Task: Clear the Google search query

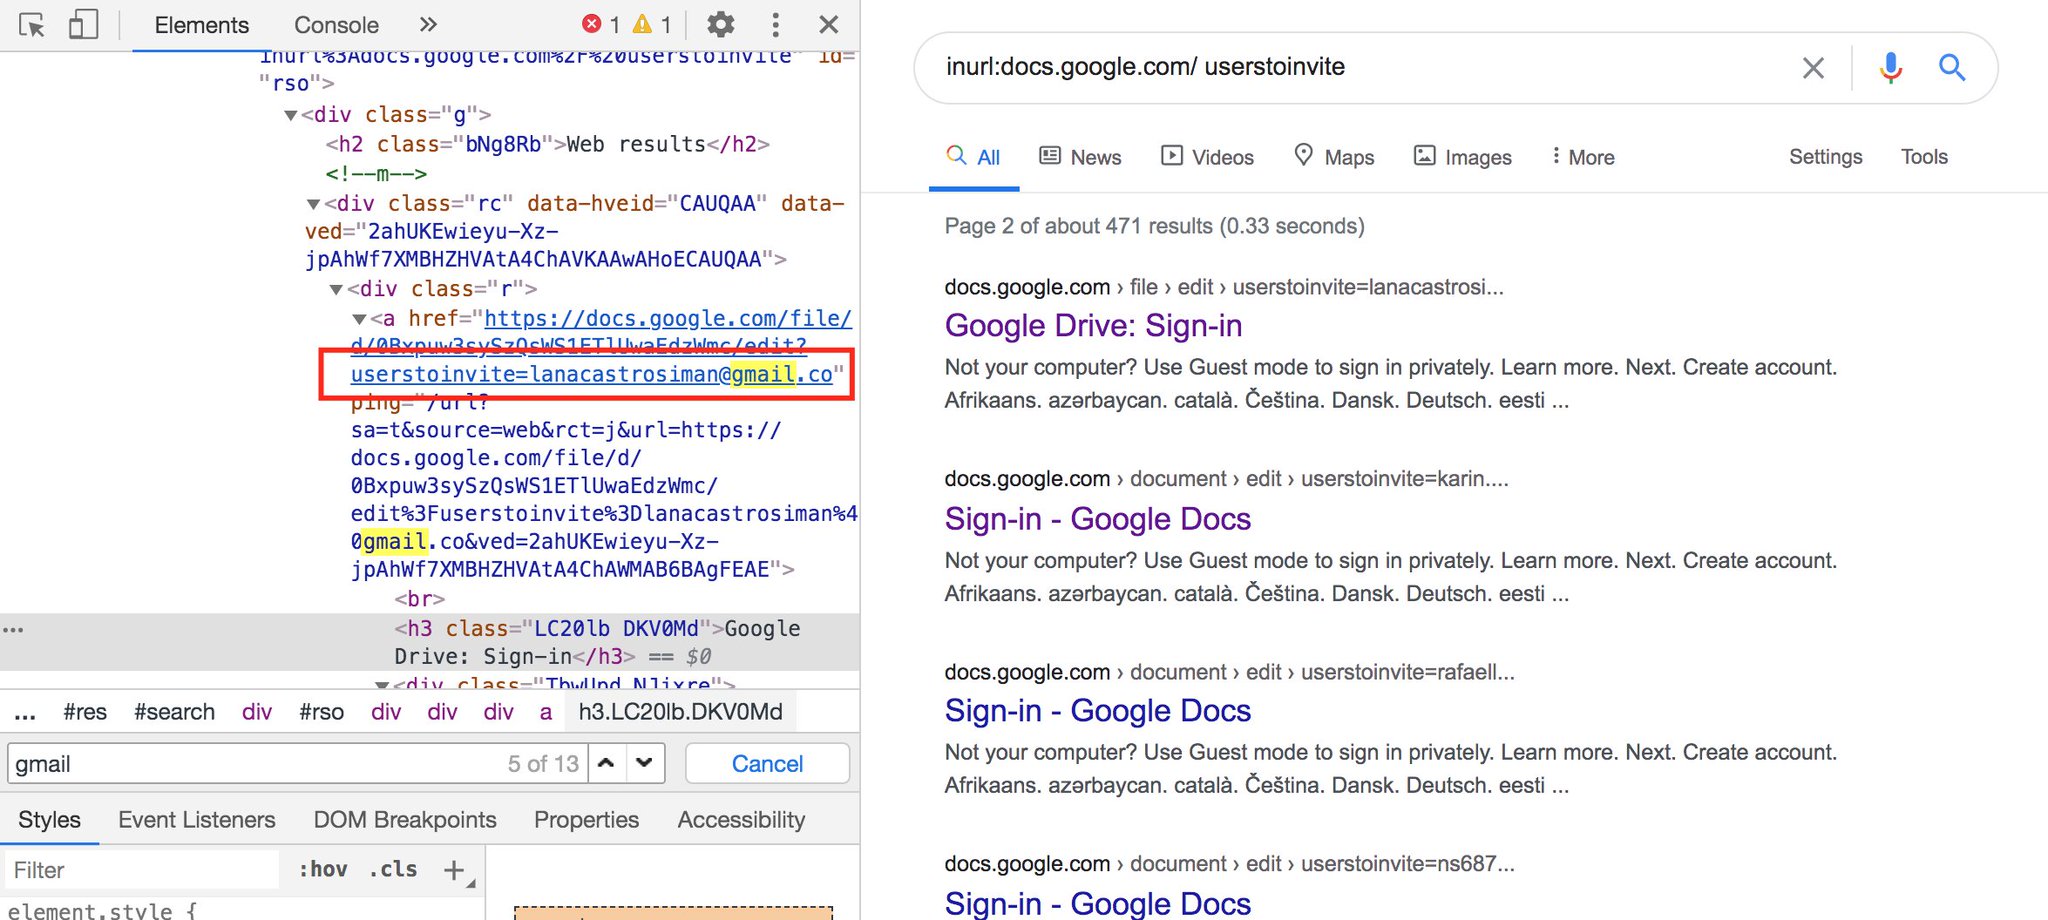Action: 1813,68
